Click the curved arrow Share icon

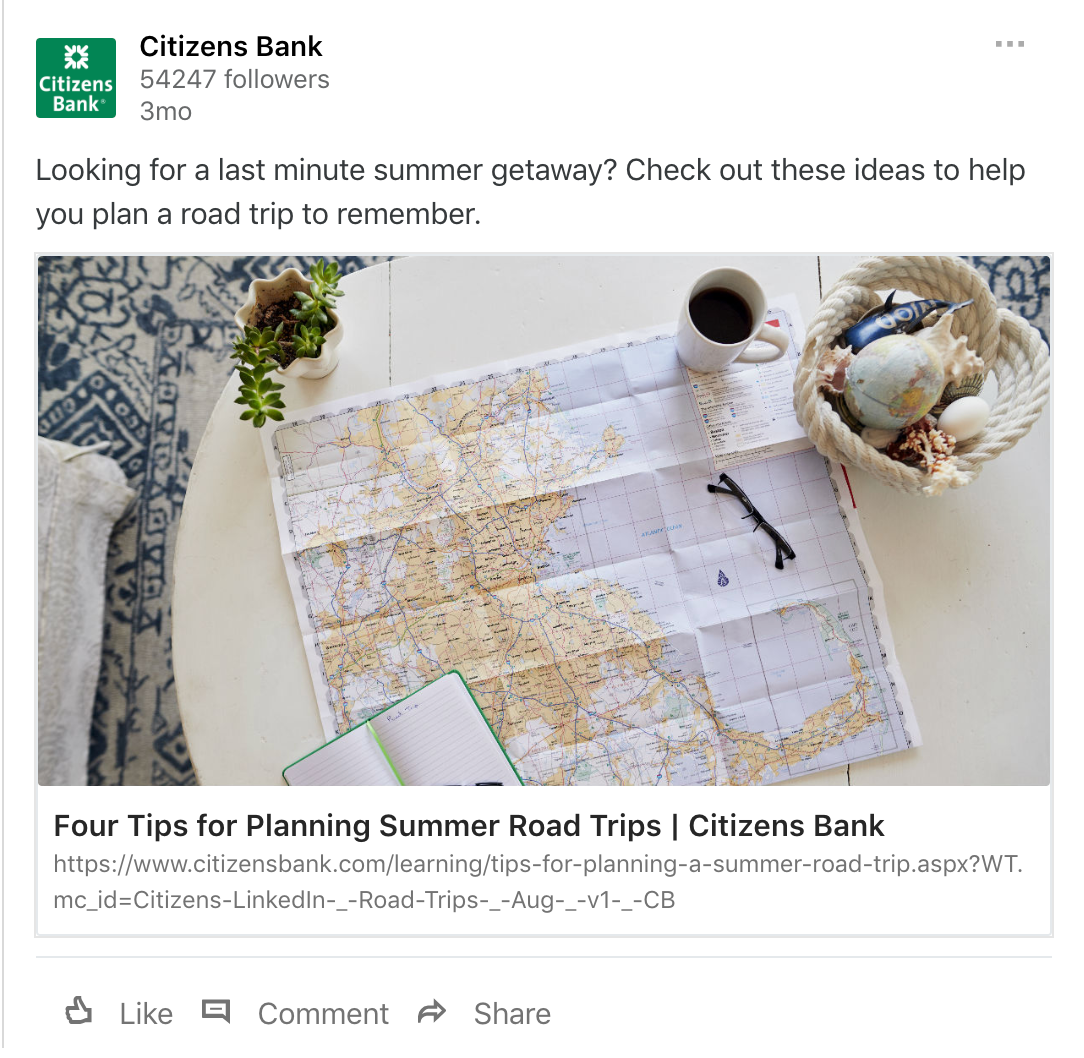click(432, 1012)
